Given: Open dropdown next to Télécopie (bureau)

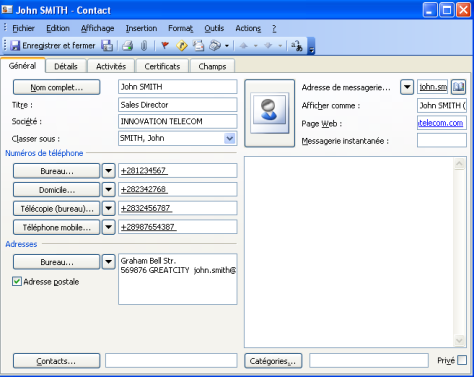Looking at the screenshot, I should coord(108,209).
